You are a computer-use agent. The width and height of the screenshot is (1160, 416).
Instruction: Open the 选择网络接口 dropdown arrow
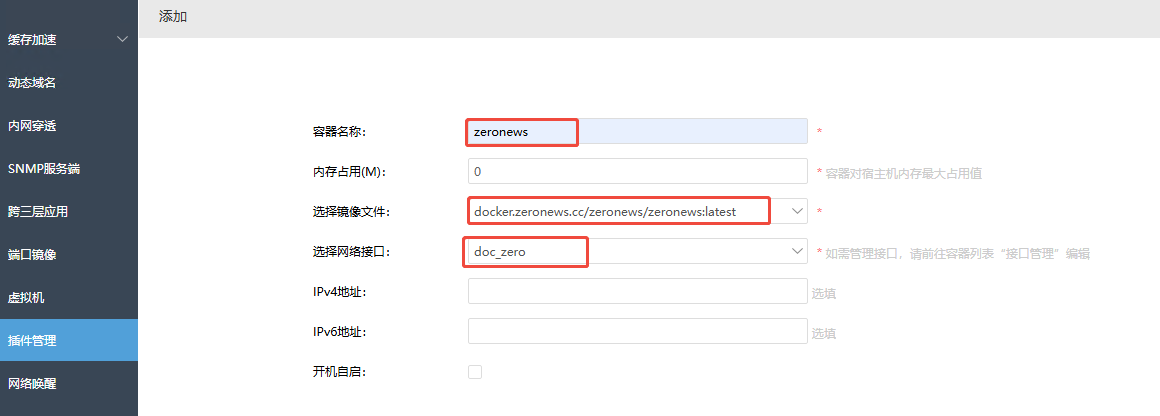coord(797,251)
